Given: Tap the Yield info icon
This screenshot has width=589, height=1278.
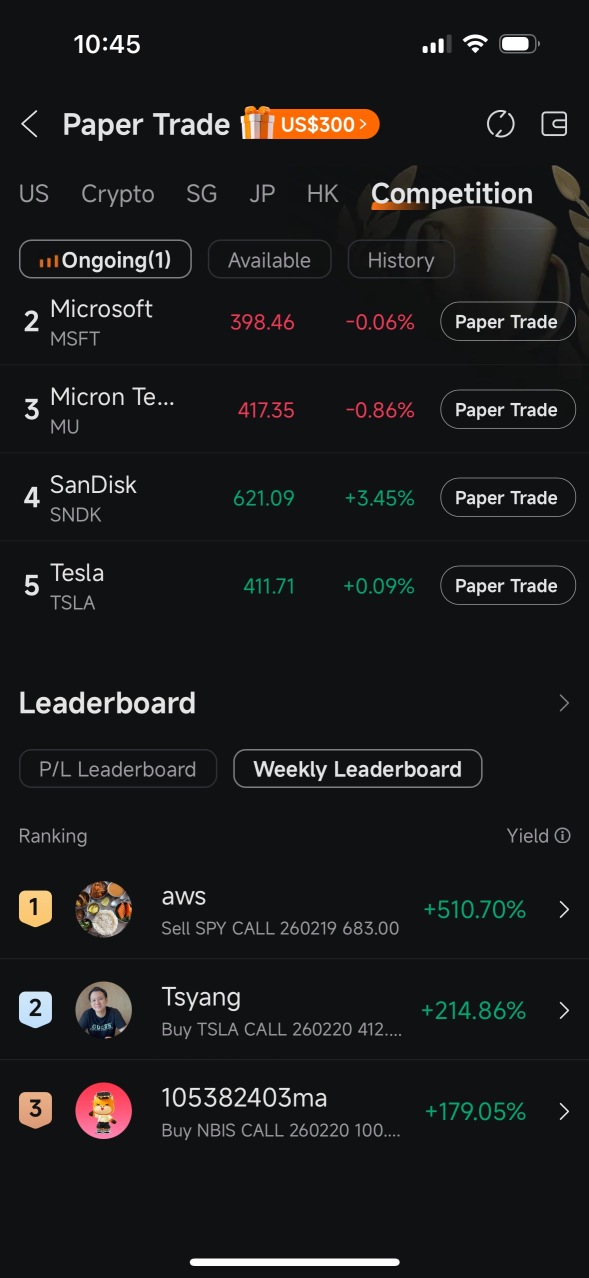Looking at the screenshot, I should (x=563, y=836).
